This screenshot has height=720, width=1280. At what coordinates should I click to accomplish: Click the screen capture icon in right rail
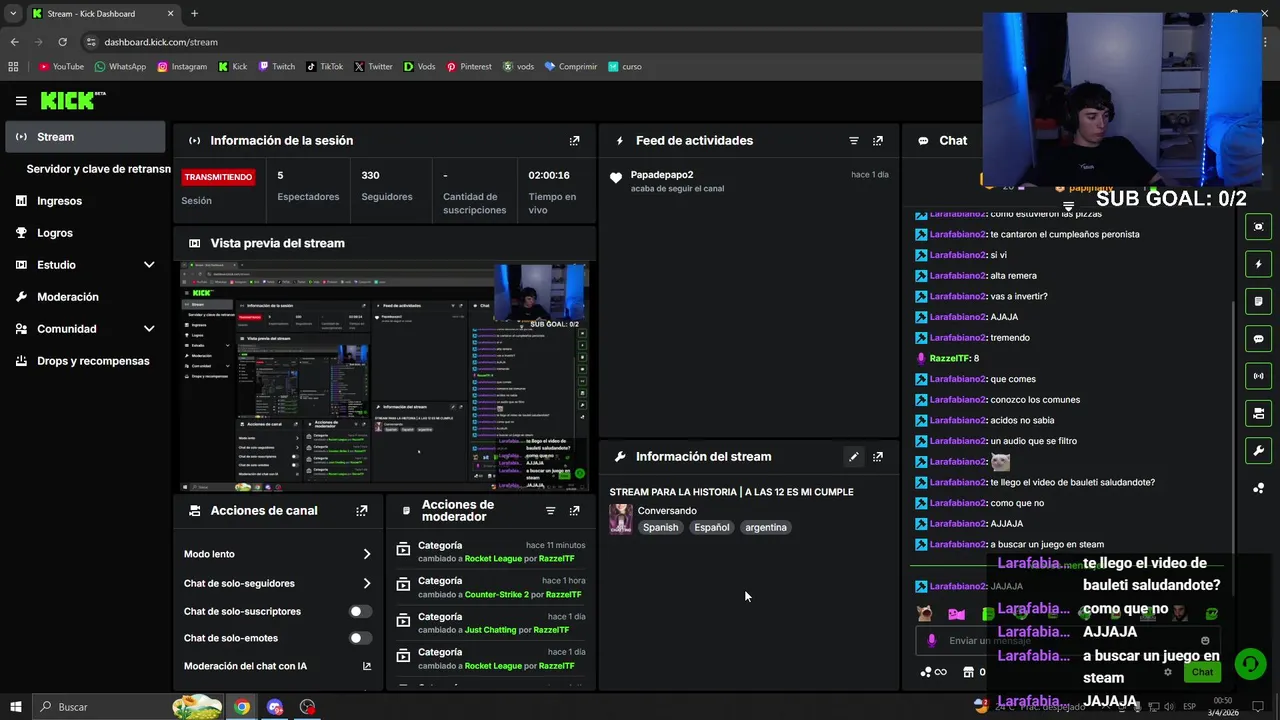[1258, 227]
